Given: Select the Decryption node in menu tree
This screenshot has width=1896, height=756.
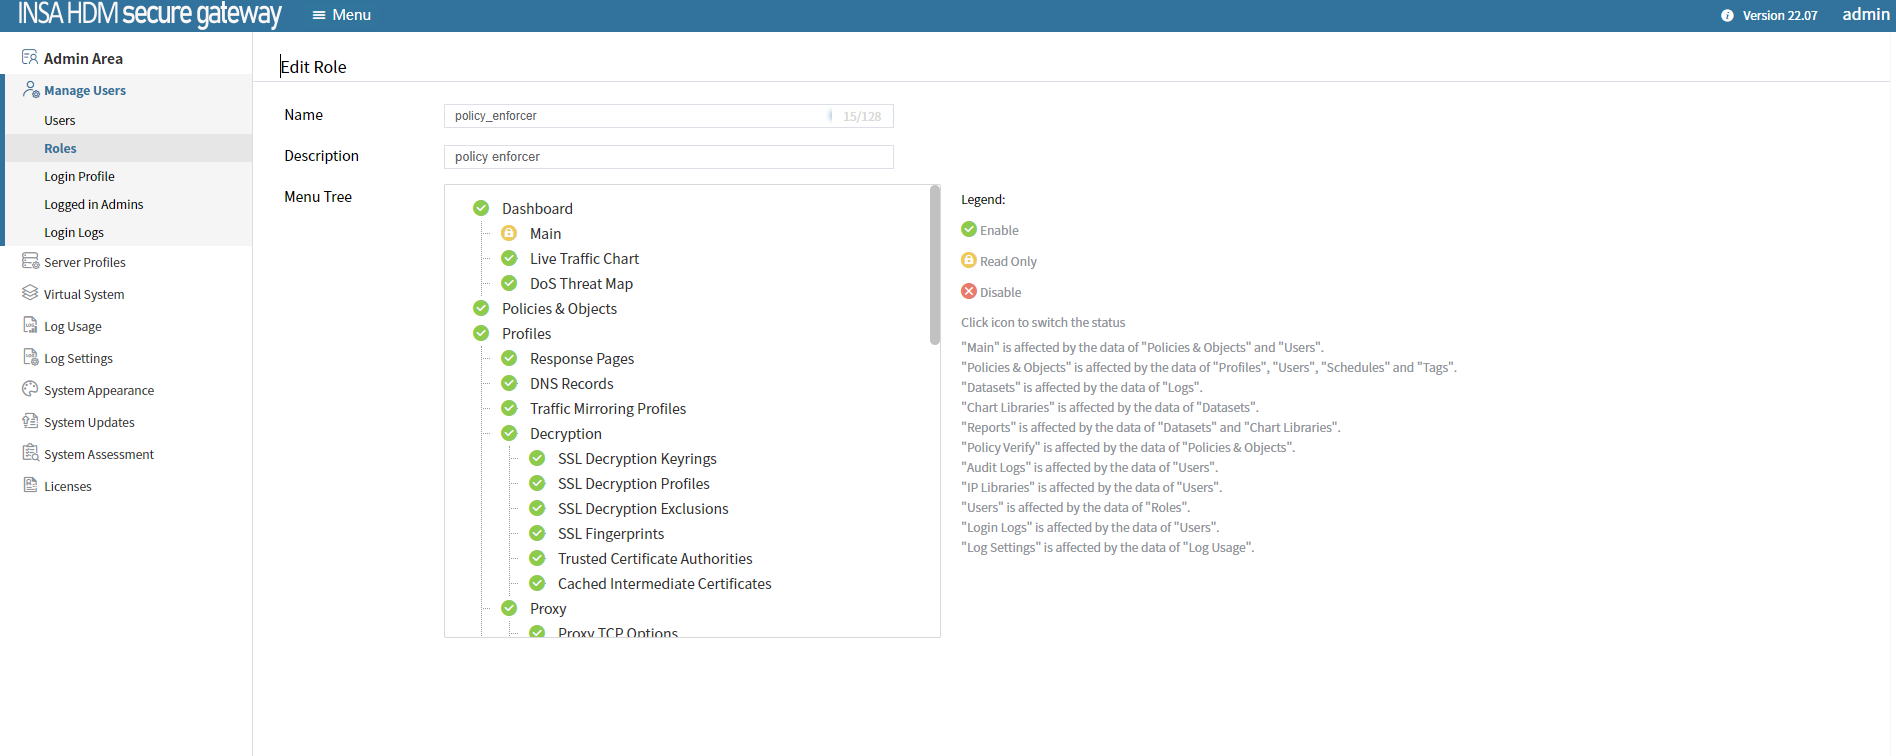Looking at the screenshot, I should [565, 434].
